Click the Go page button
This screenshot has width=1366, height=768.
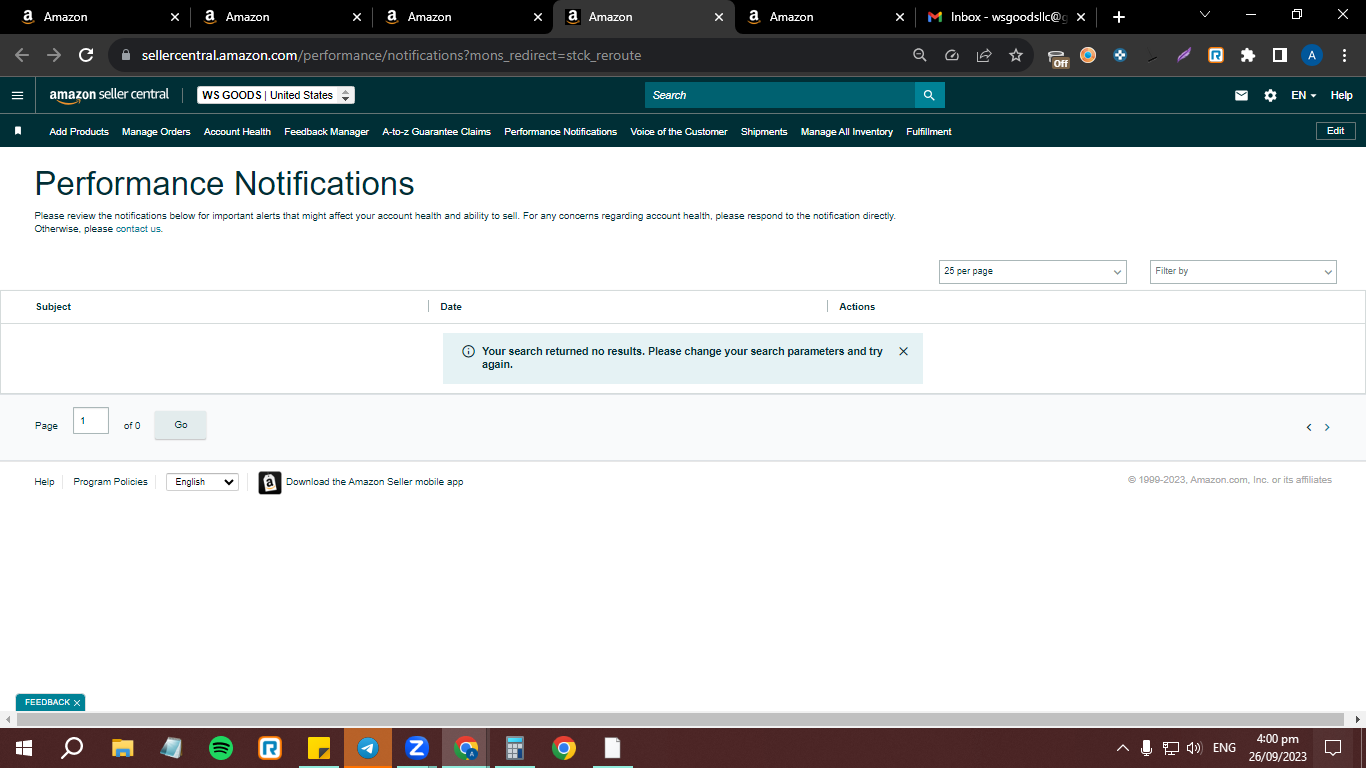[x=181, y=425]
